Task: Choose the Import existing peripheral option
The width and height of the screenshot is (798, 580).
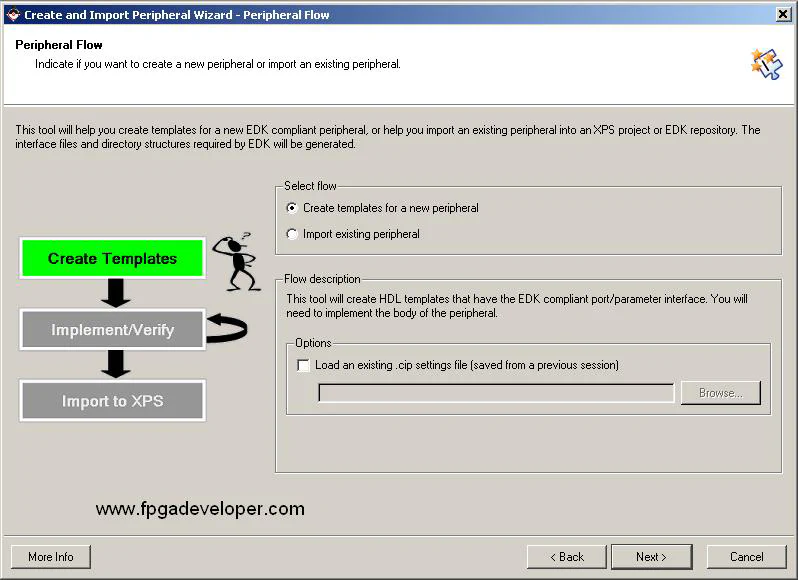Action: pyautogui.click(x=292, y=234)
